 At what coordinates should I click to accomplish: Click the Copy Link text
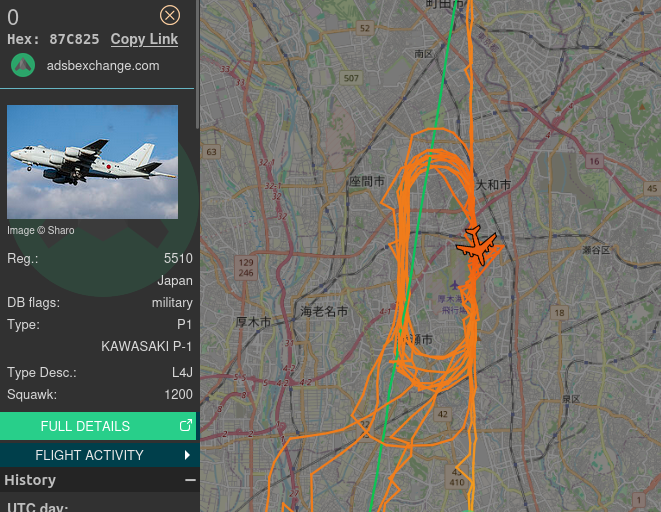(144, 39)
